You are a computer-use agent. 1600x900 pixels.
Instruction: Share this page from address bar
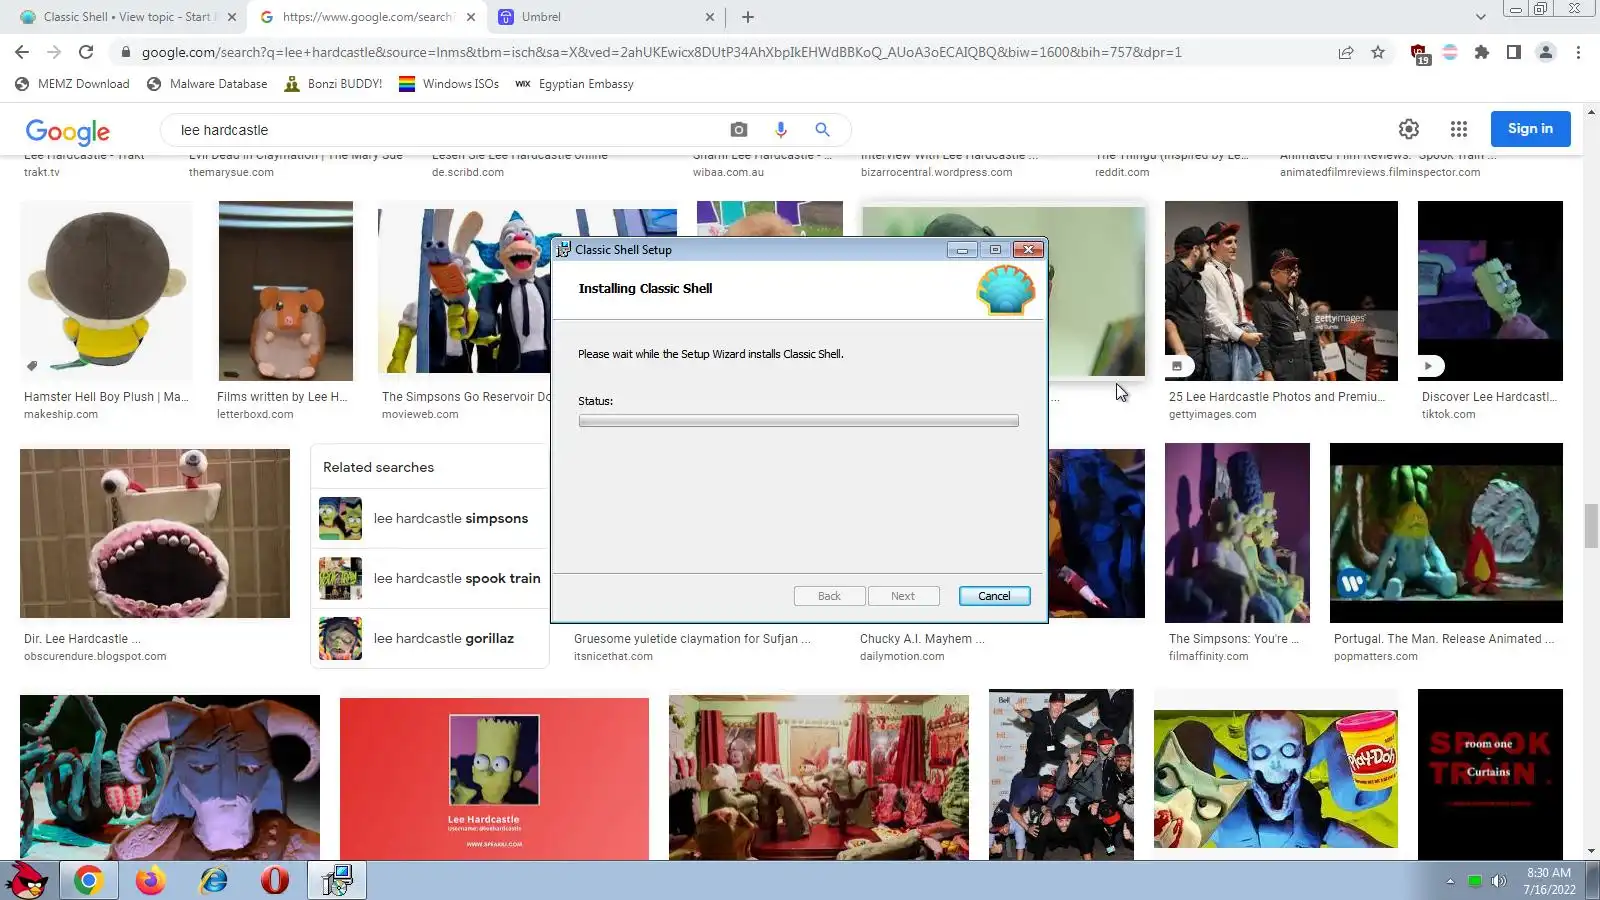coord(1346,52)
